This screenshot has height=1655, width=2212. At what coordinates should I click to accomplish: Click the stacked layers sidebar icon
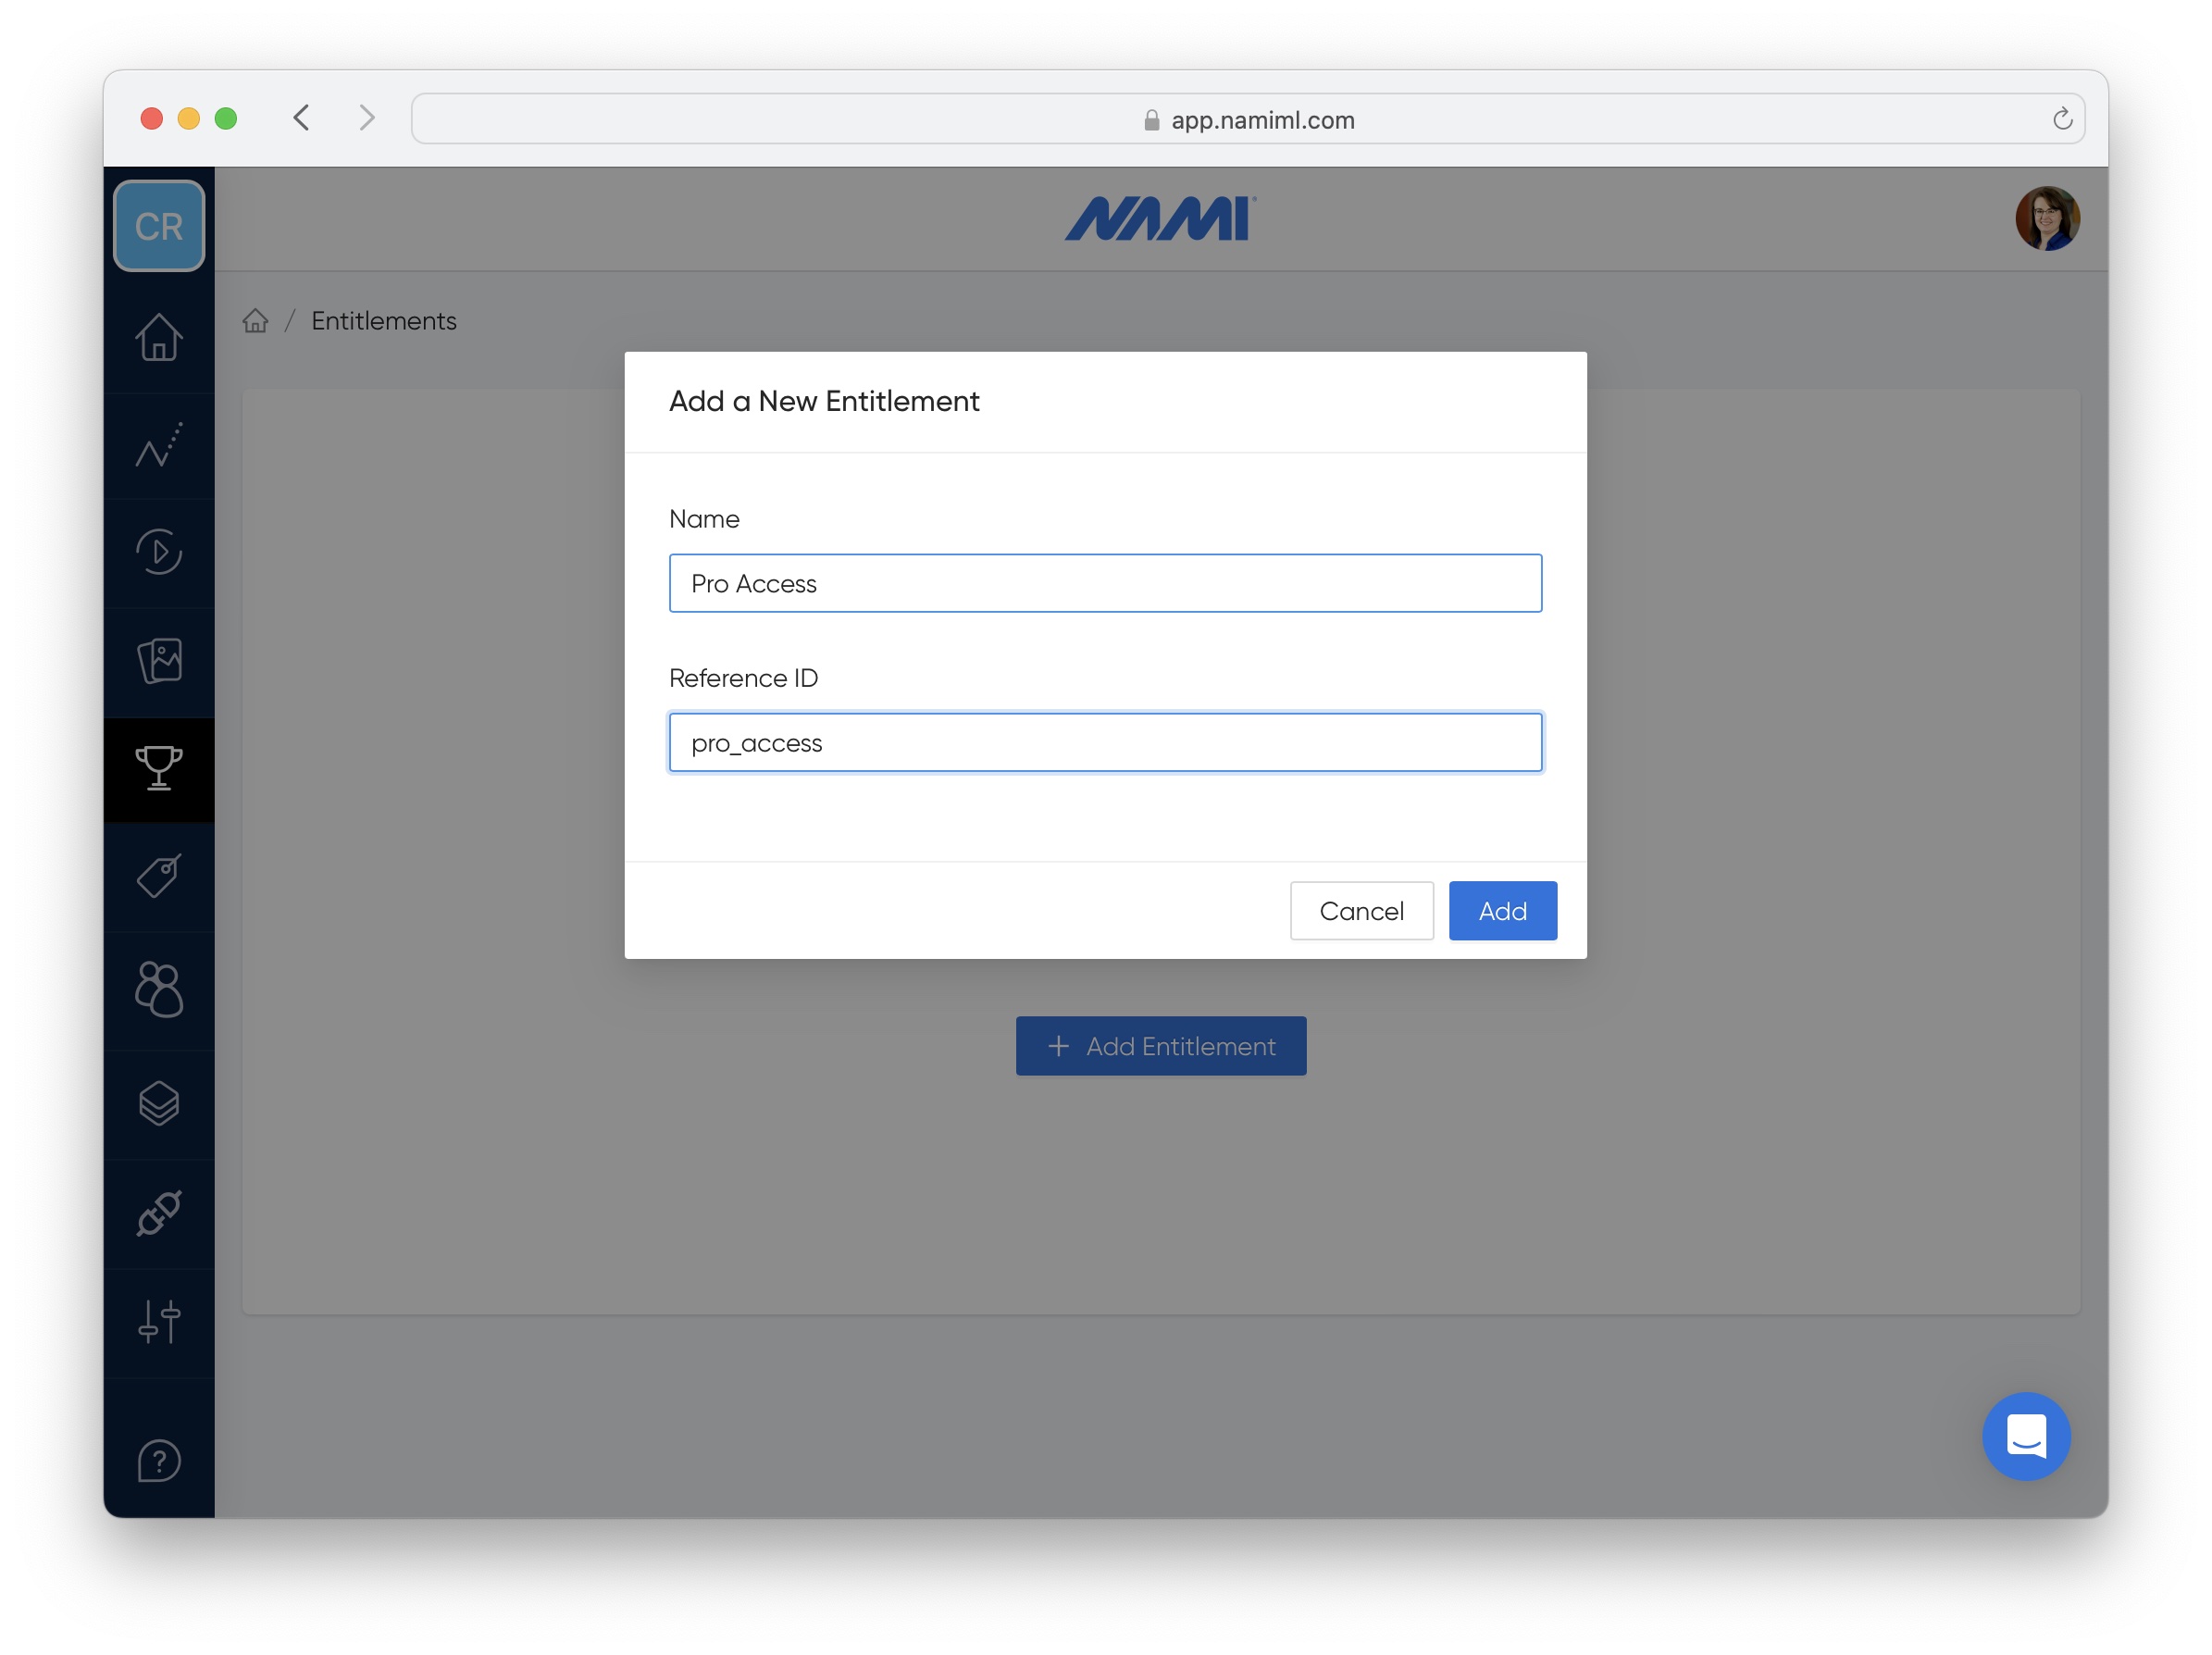(x=158, y=1104)
